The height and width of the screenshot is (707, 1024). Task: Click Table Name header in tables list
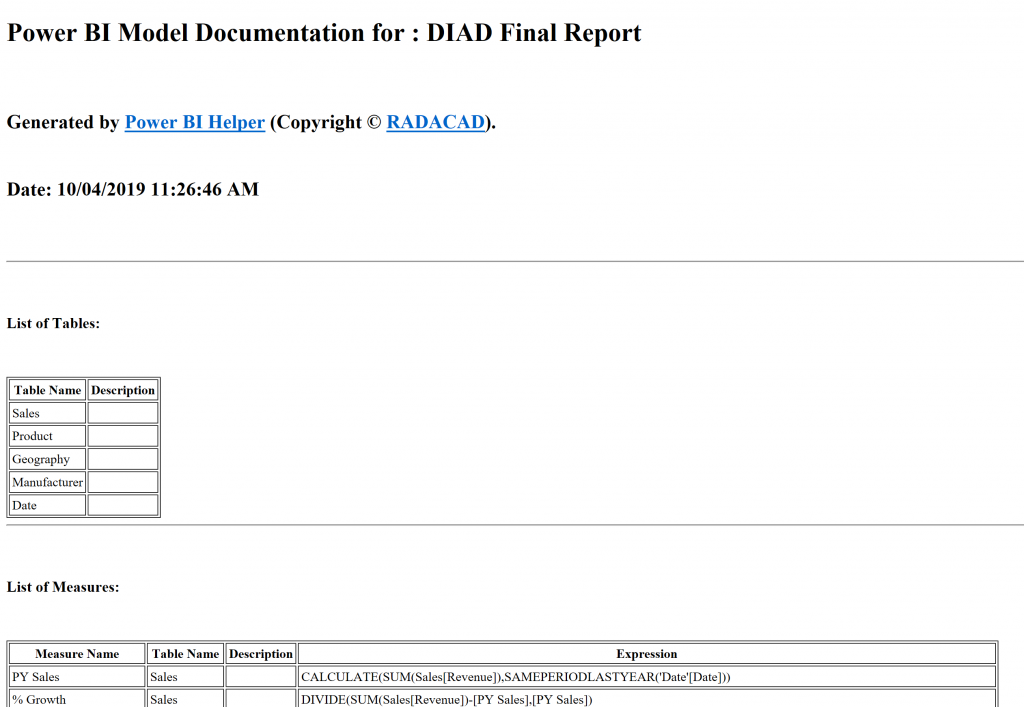pos(47,390)
